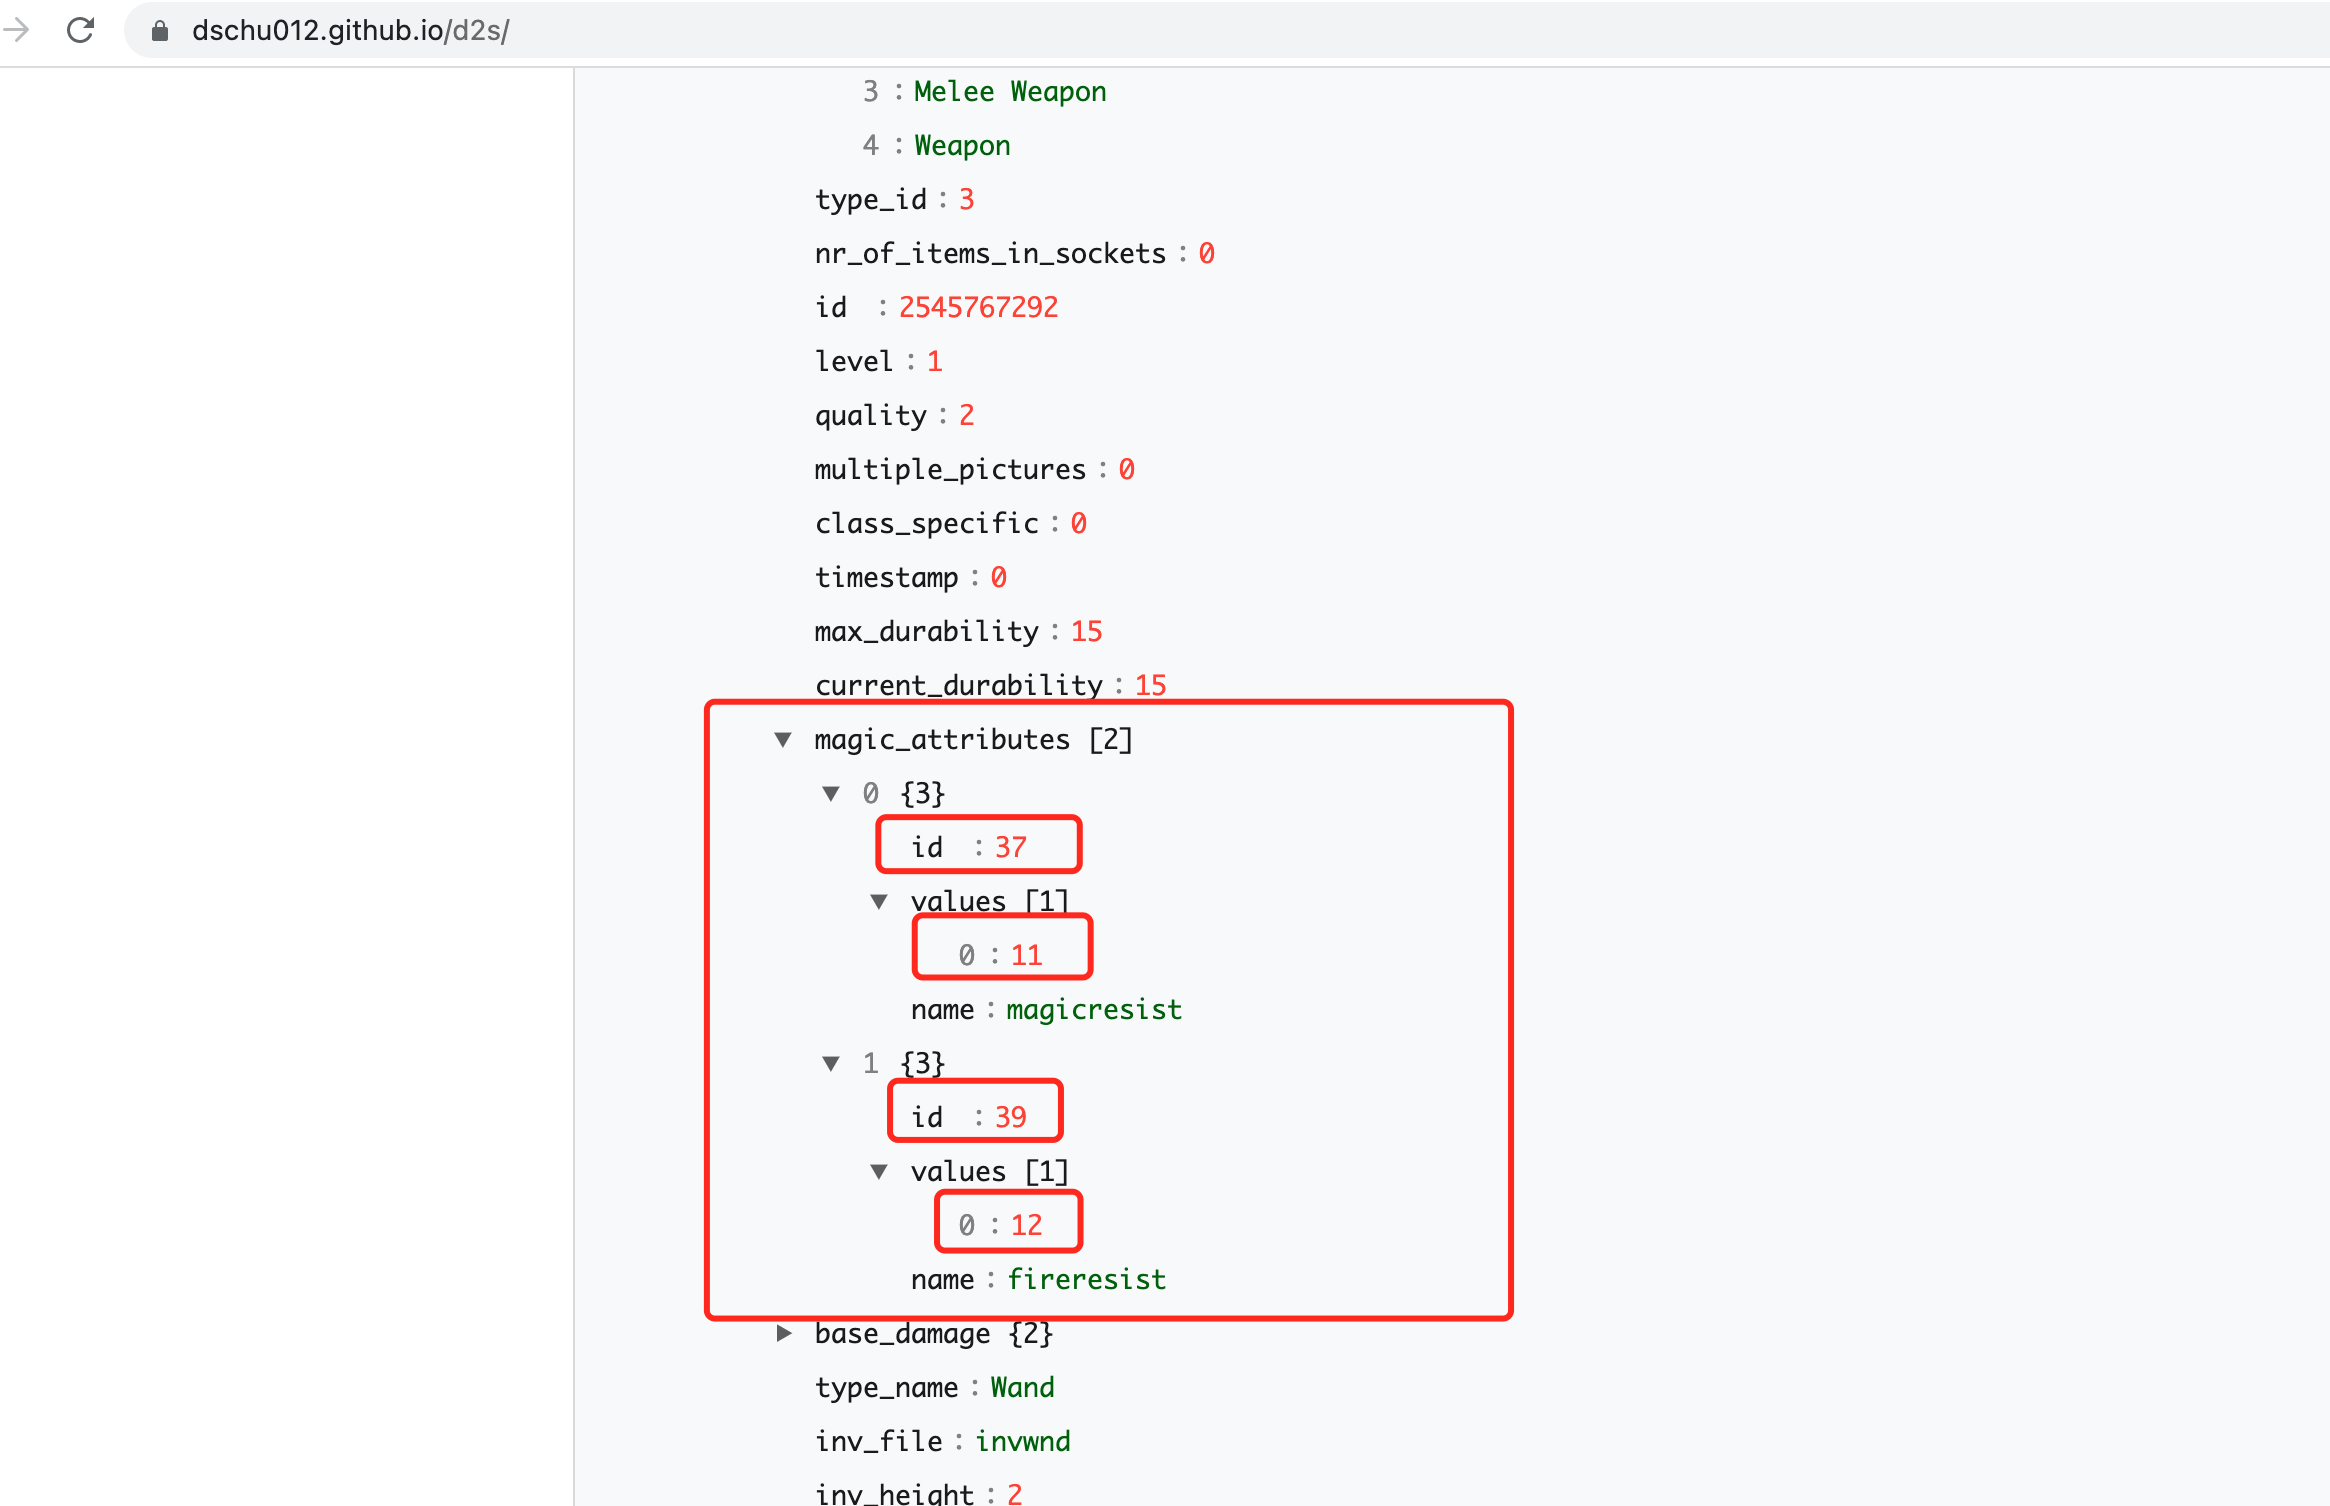Collapse values array under id 37
2330x1506 pixels.
879,902
